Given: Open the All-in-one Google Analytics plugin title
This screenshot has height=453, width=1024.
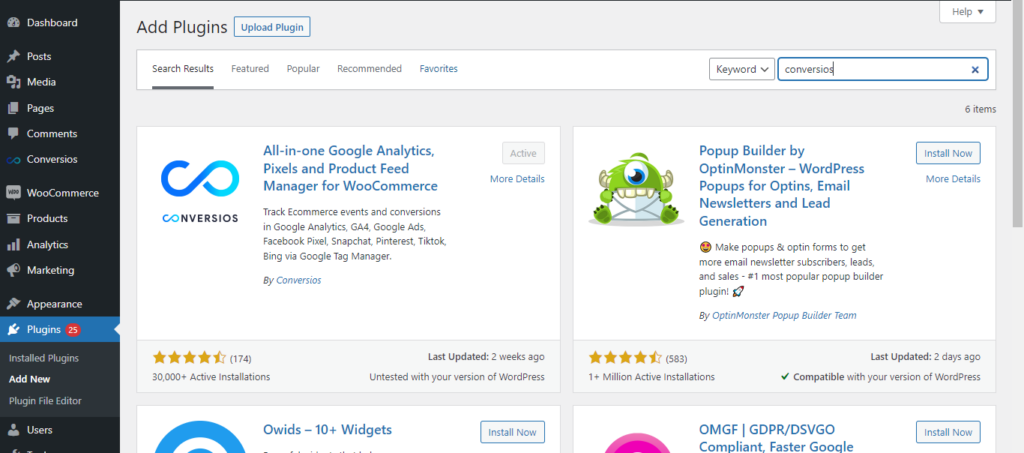Looking at the screenshot, I should (x=350, y=168).
